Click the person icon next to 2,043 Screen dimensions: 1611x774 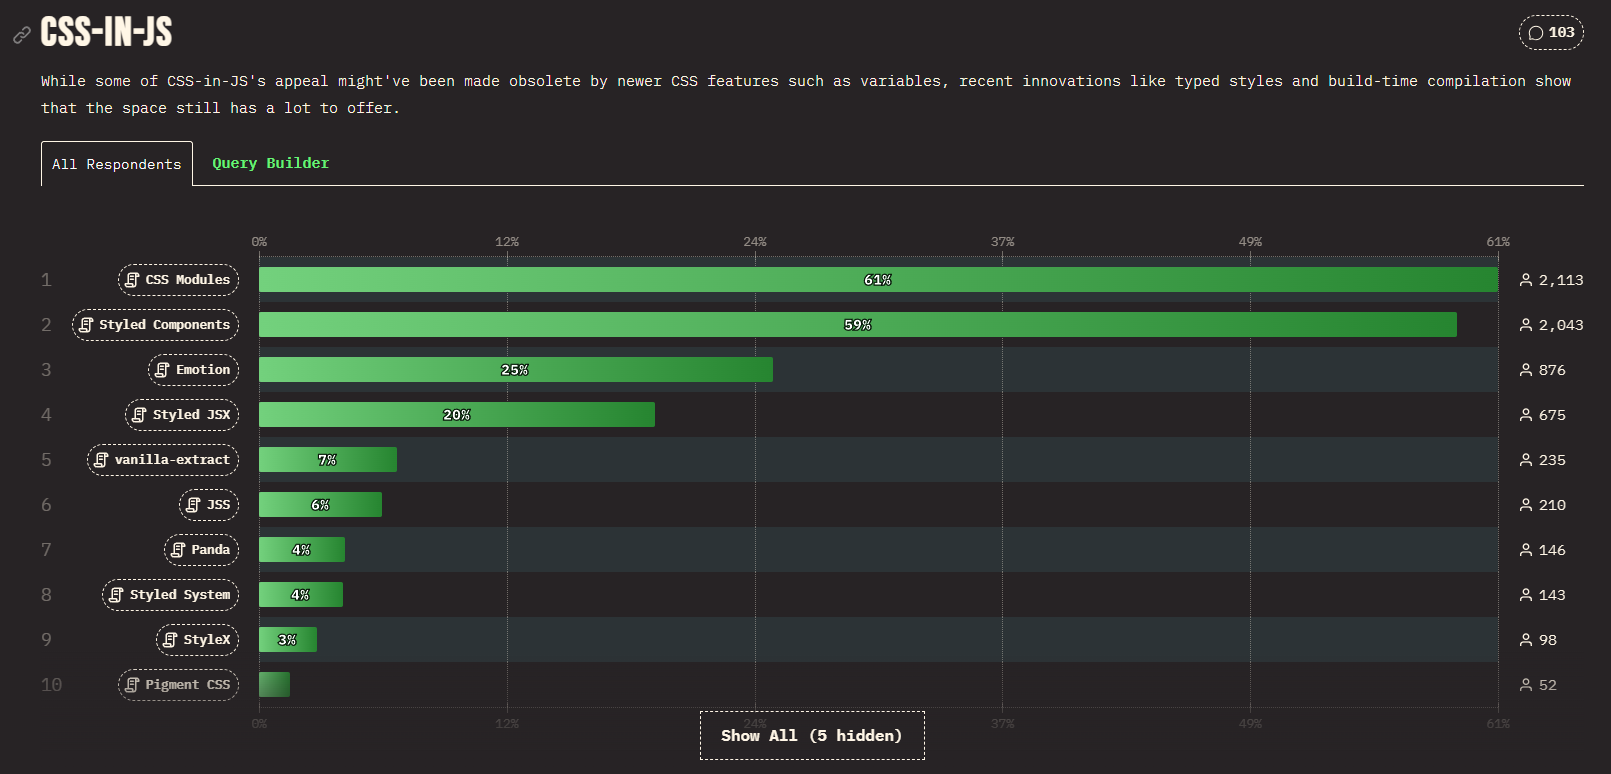coord(1526,325)
